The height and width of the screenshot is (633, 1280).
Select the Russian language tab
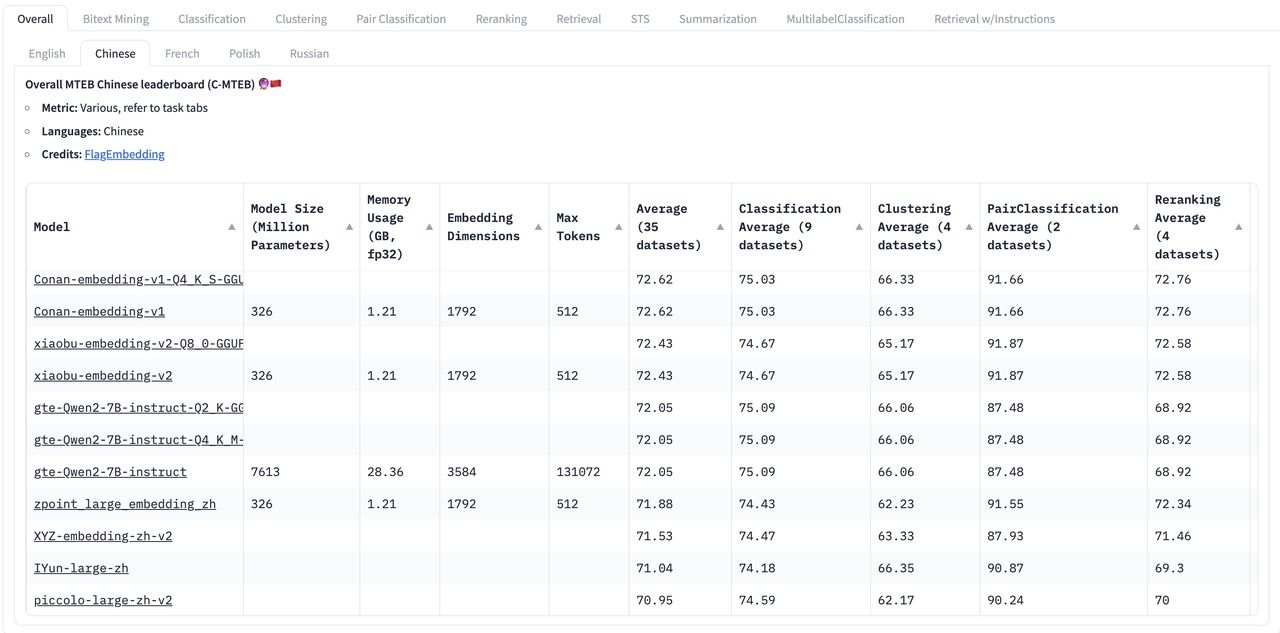pos(309,53)
